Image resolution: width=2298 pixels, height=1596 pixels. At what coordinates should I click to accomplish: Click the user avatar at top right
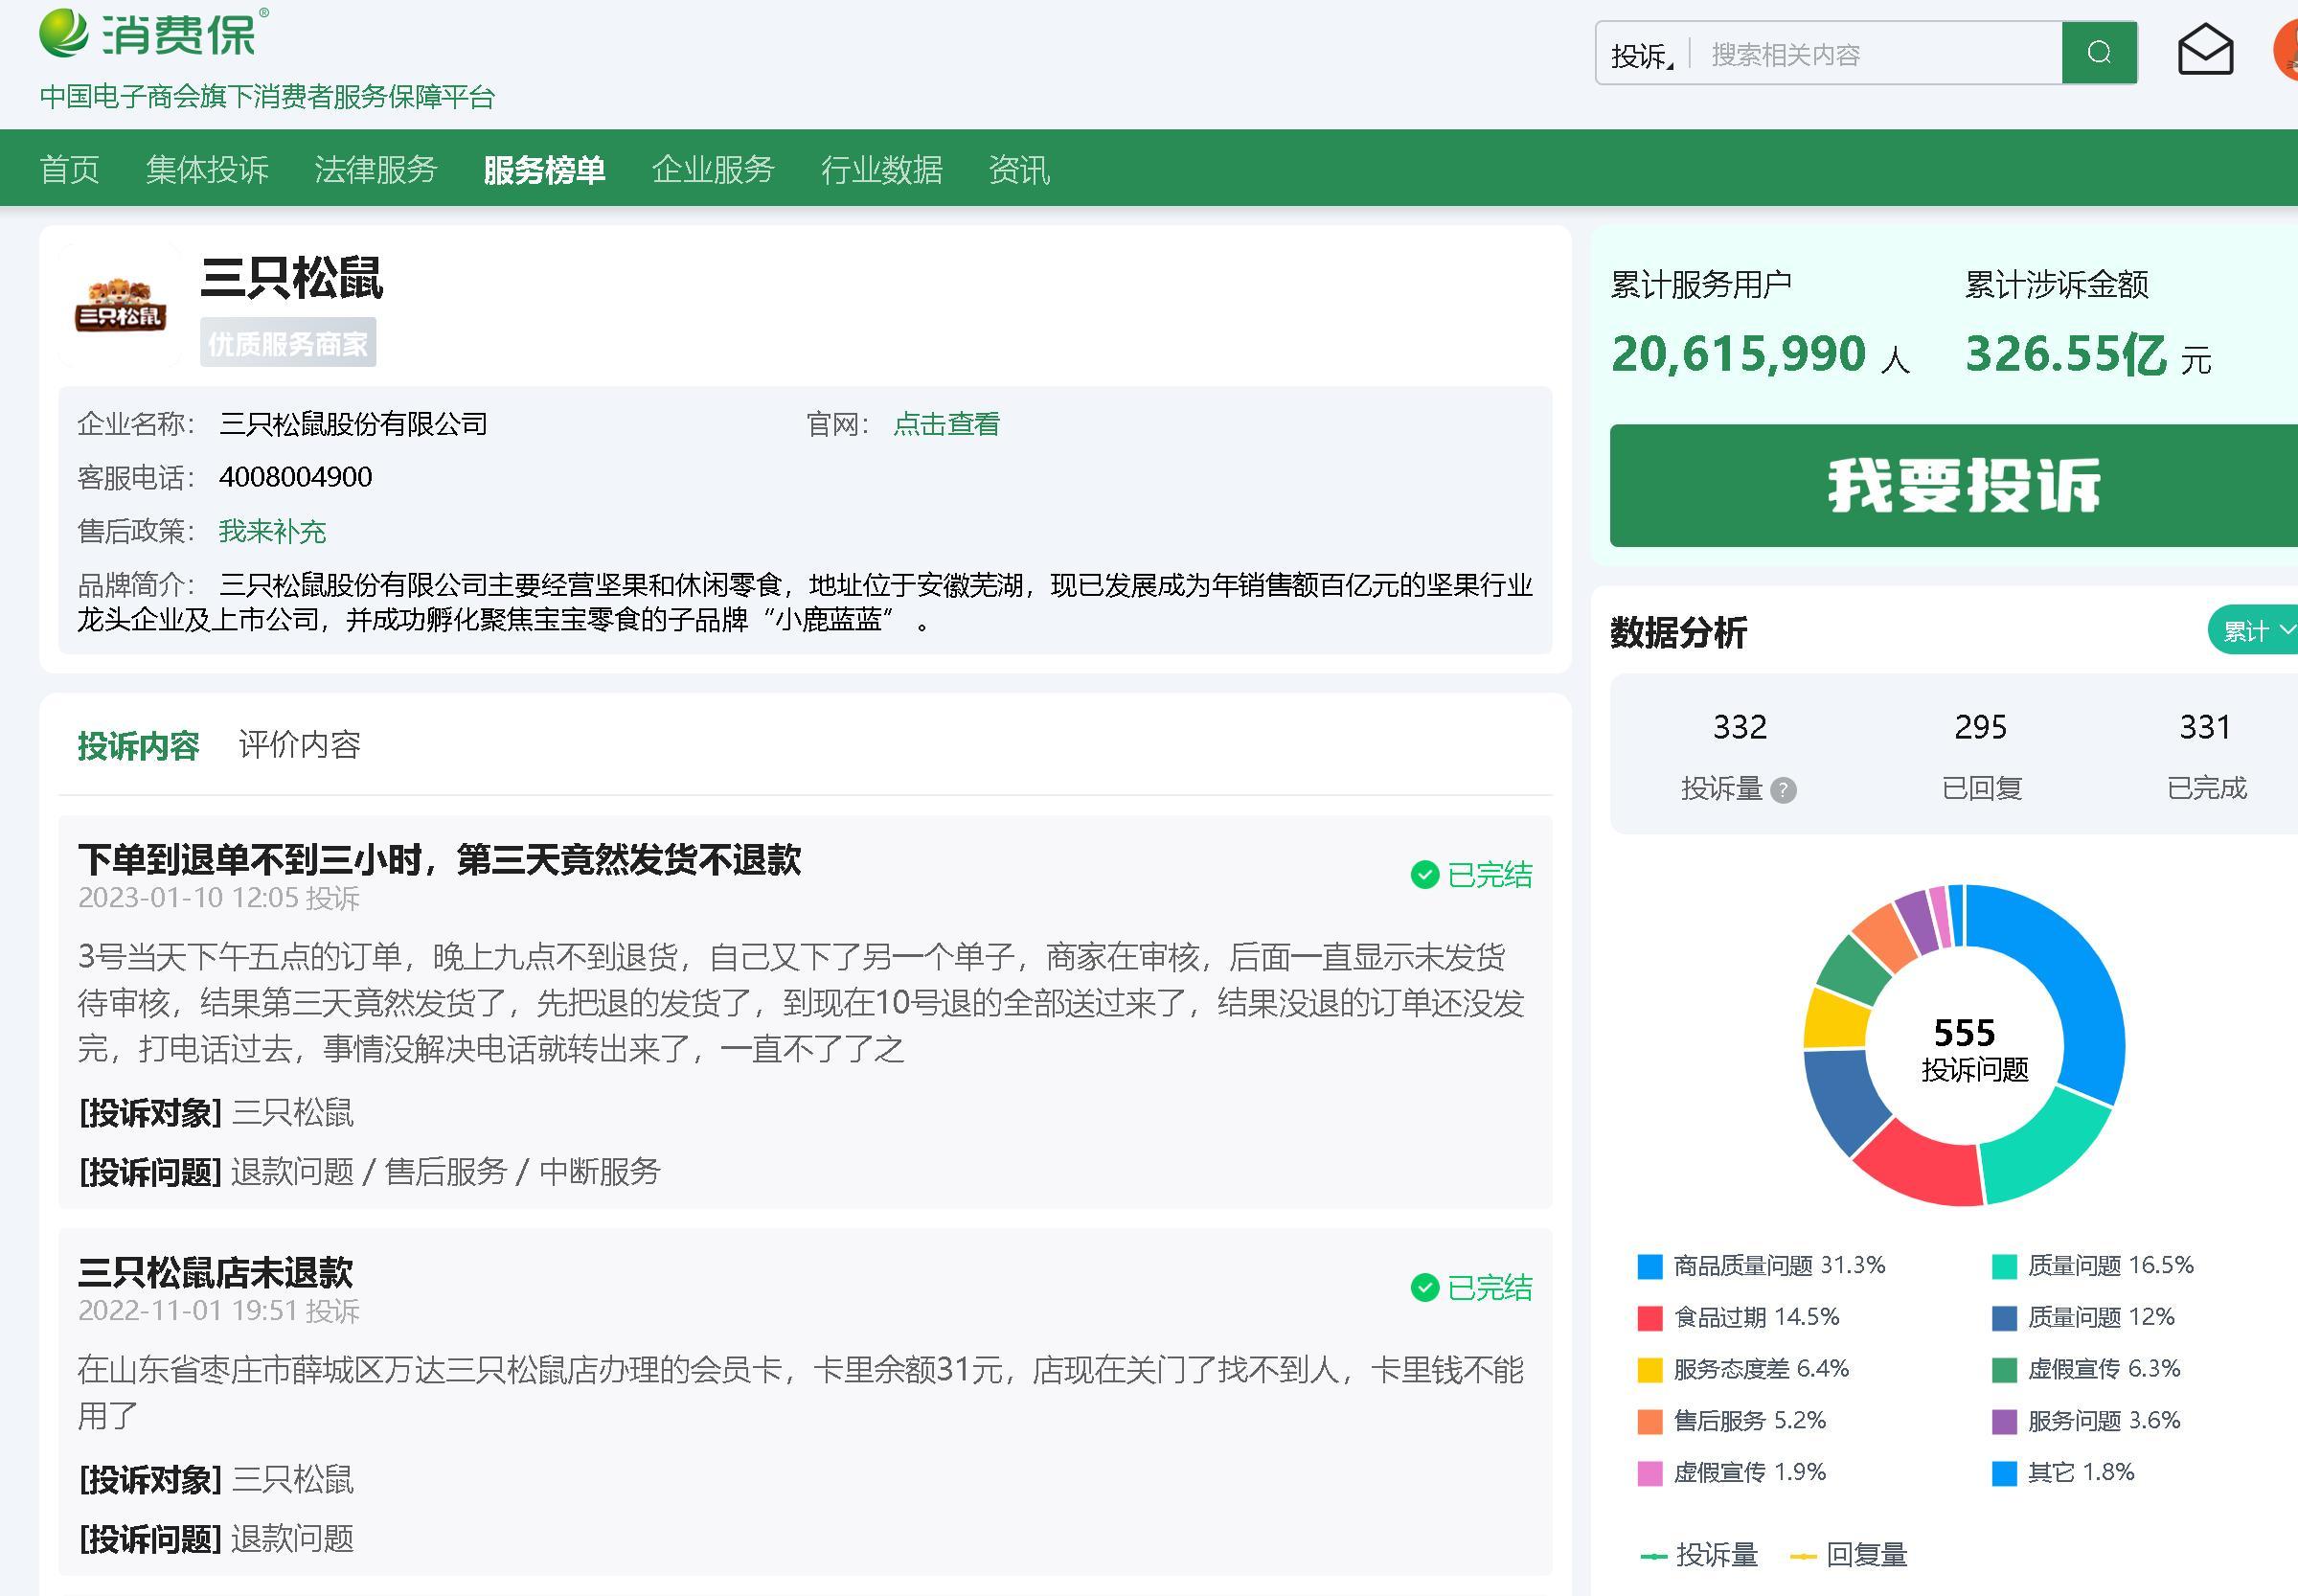pyautogui.click(x=2286, y=51)
